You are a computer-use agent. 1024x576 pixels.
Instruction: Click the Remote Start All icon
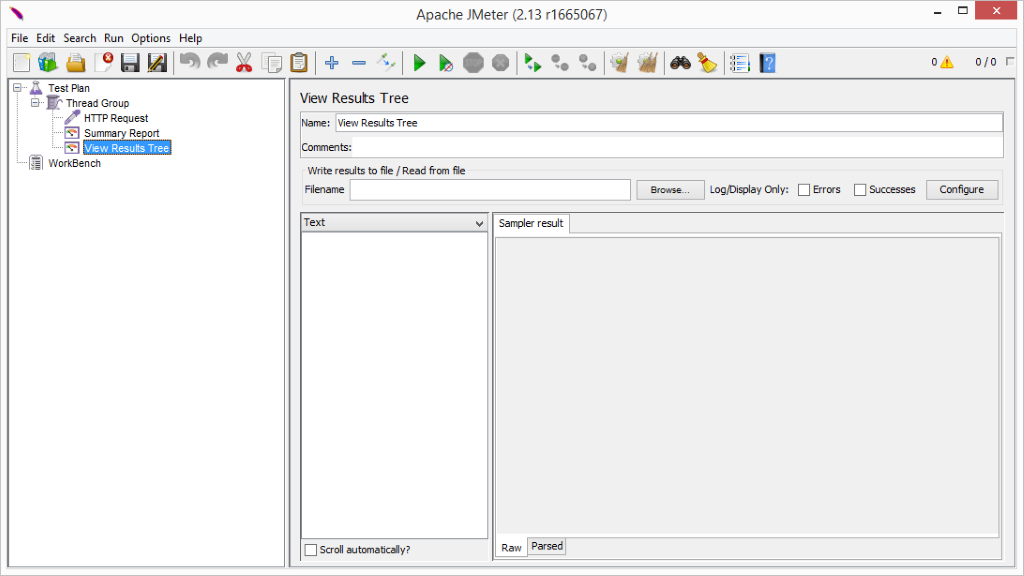click(x=533, y=63)
